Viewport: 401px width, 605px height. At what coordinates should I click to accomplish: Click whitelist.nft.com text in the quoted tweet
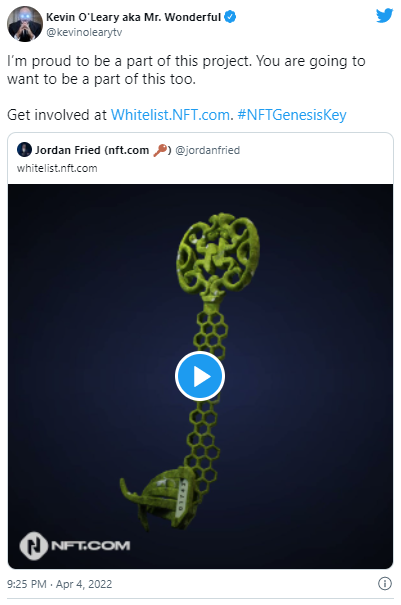[x=57, y=168]
